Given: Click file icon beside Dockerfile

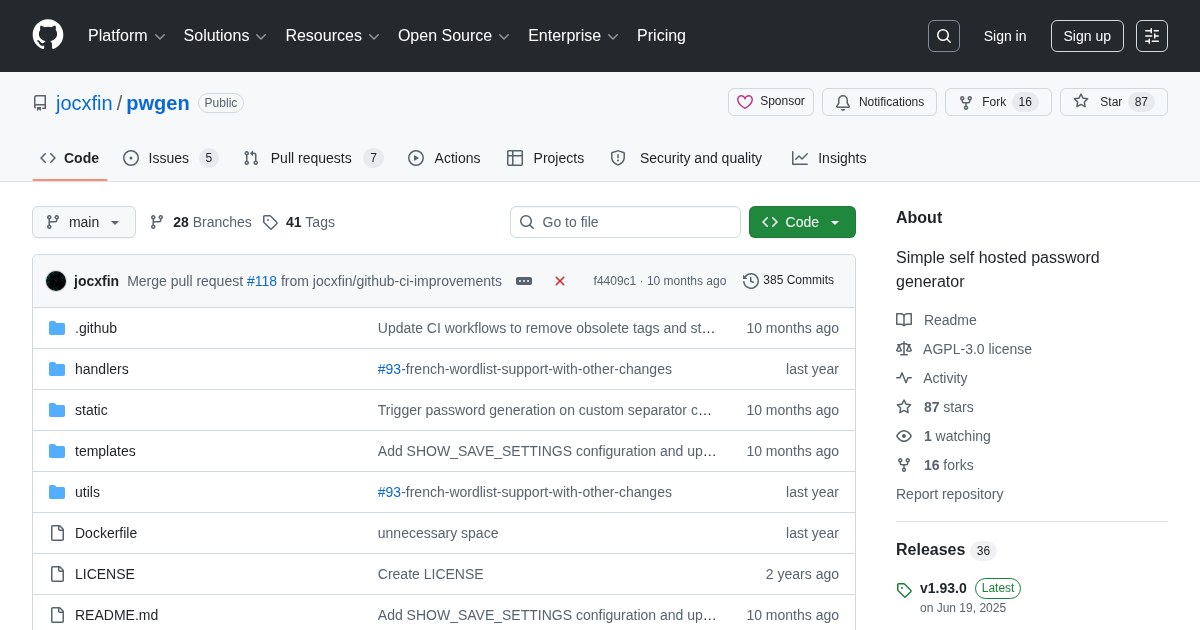Looking at the screenshot, I should 57,533.
